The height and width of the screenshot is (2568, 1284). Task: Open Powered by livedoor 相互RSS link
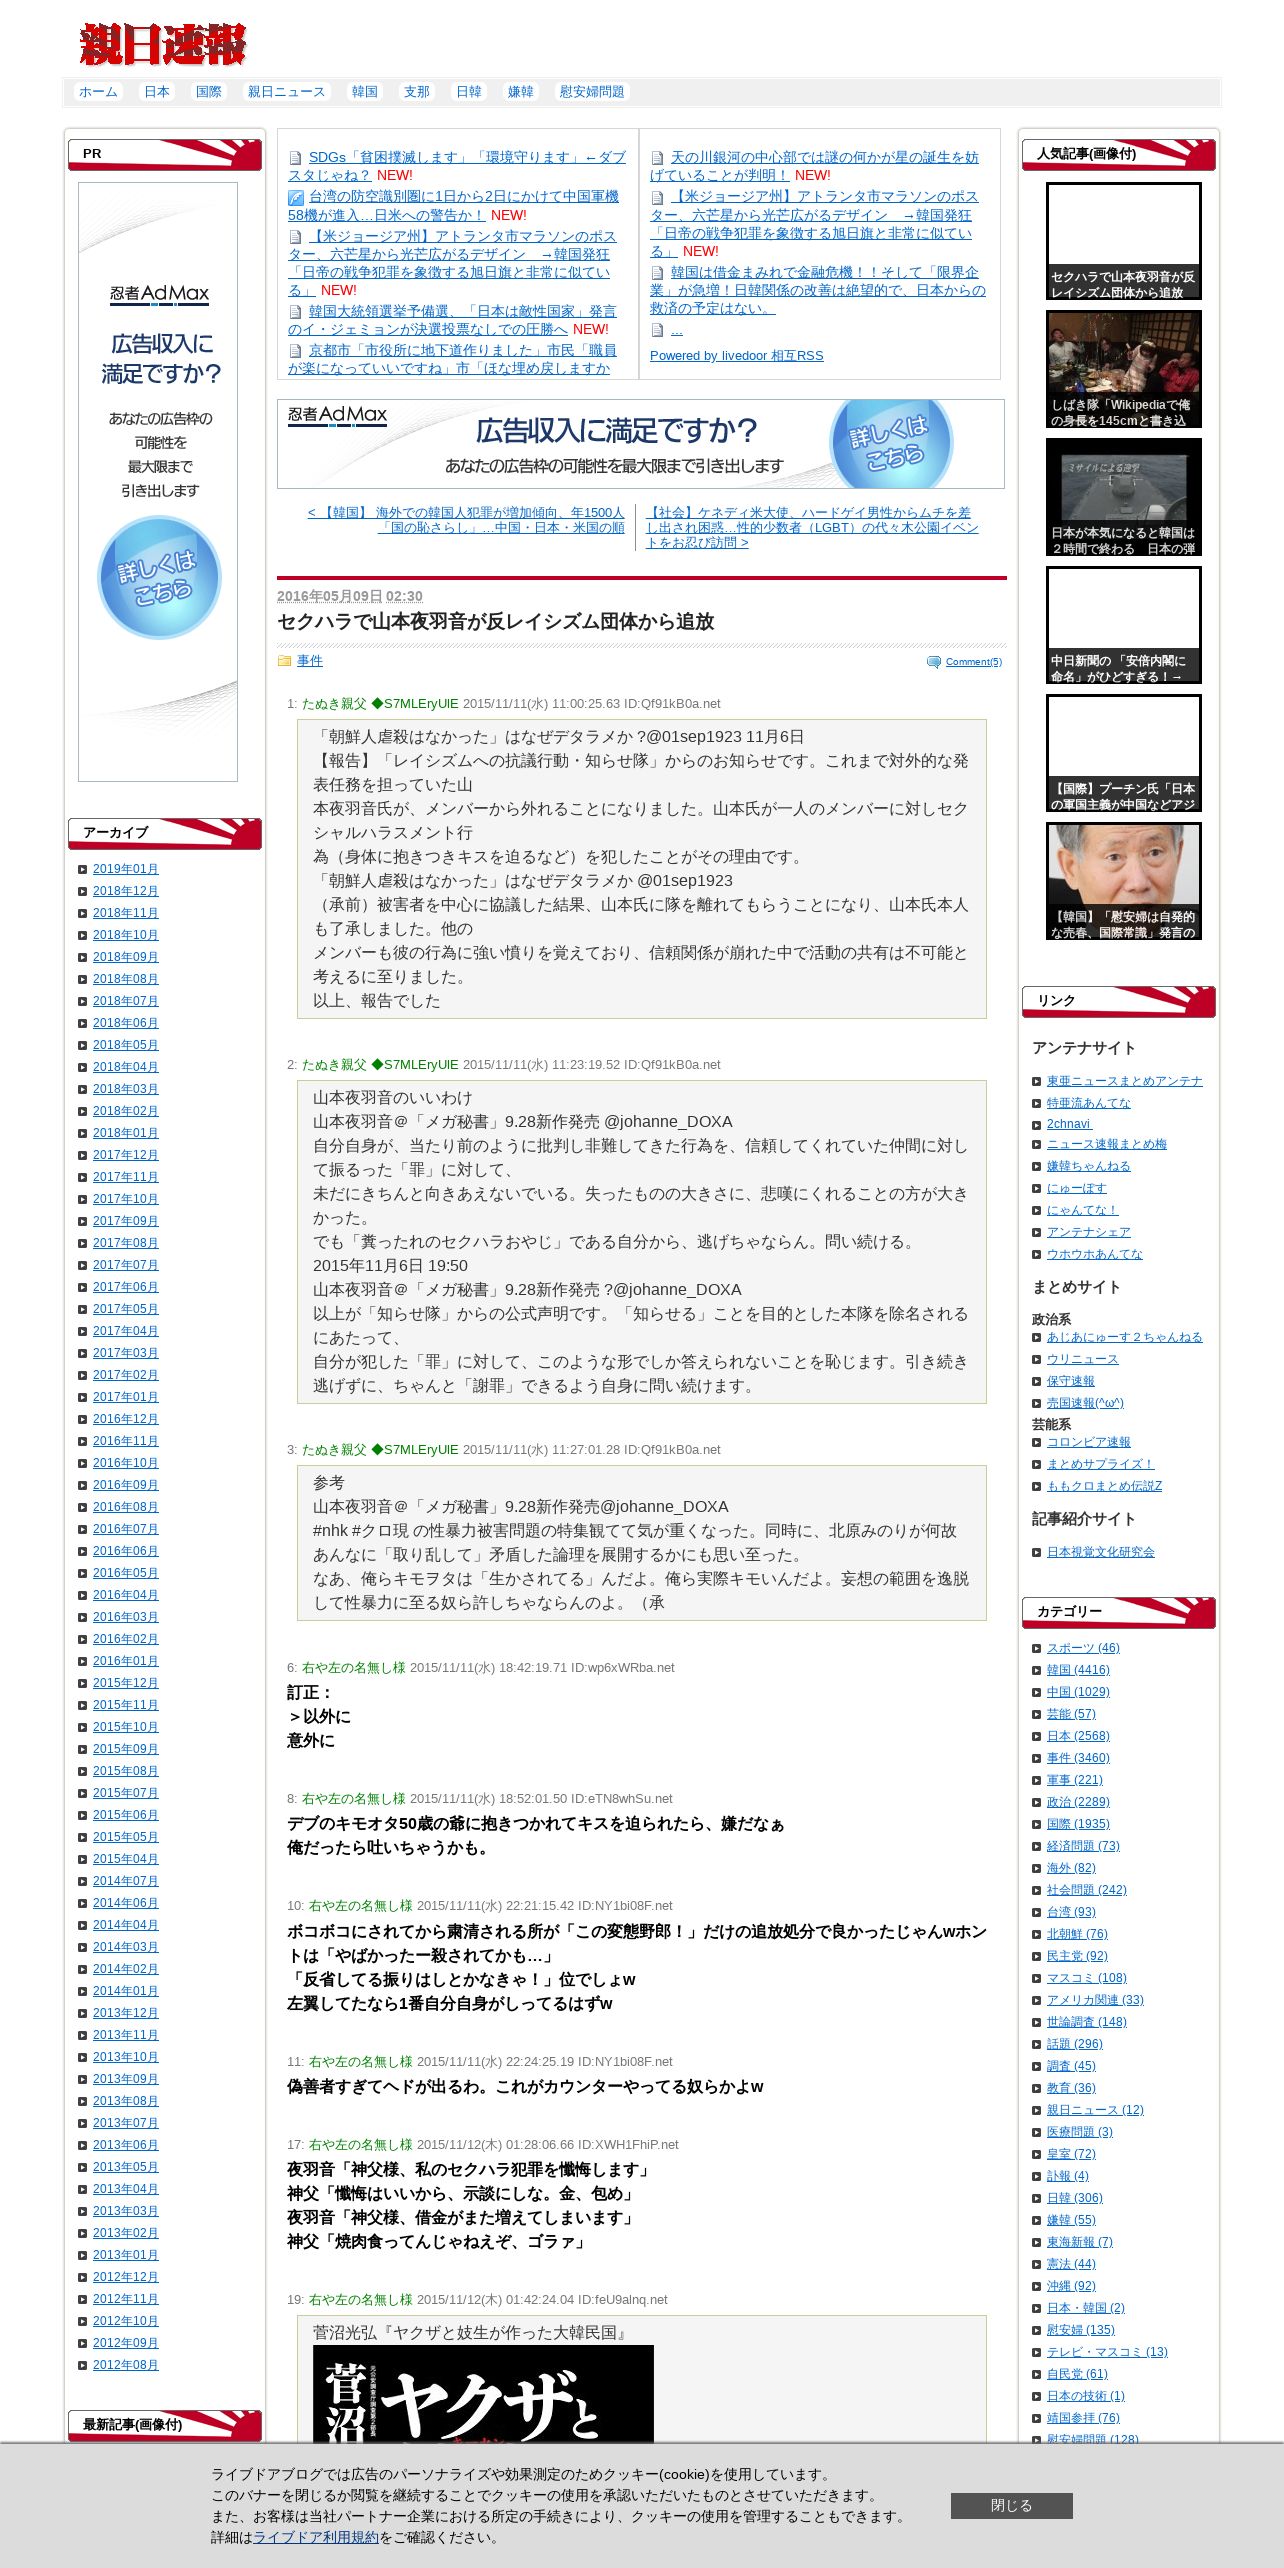737,356
